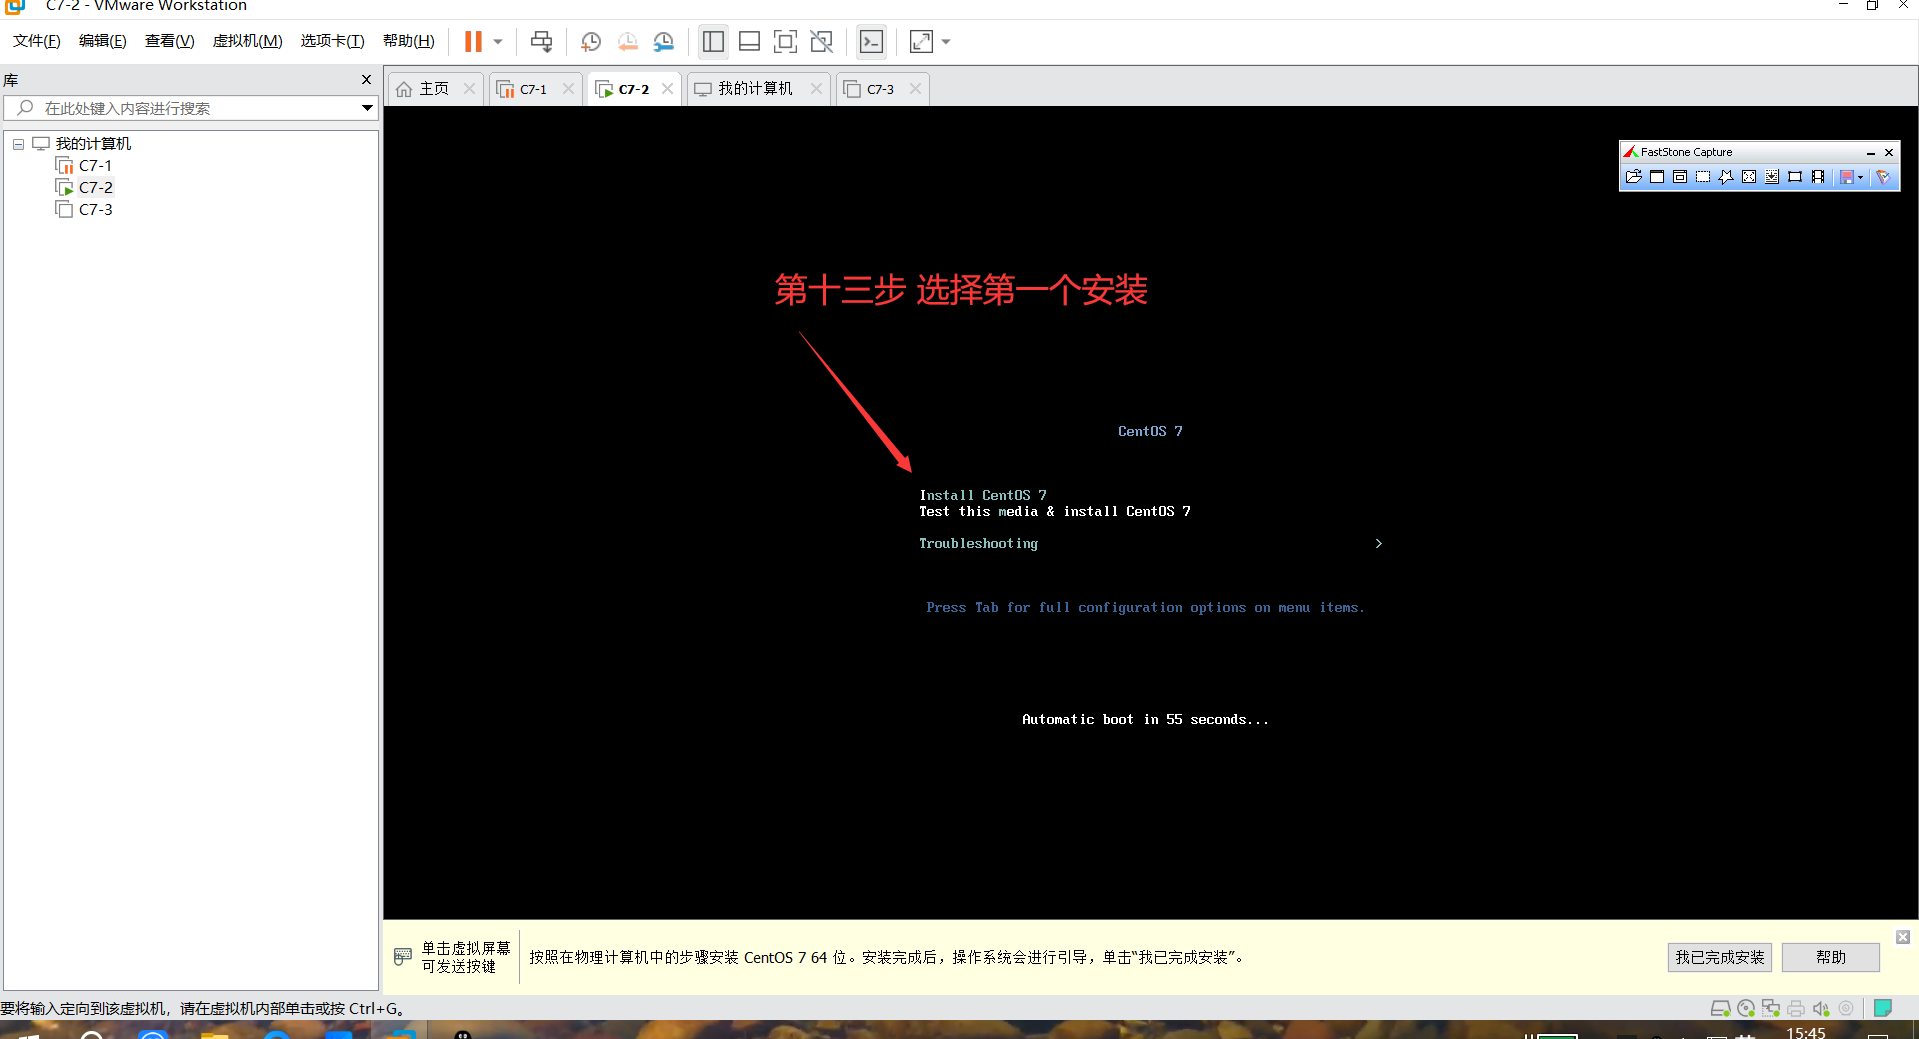1919x1039 pixels.
Task: Open the 虚拟机(M) menu
Action: [247, 41]
